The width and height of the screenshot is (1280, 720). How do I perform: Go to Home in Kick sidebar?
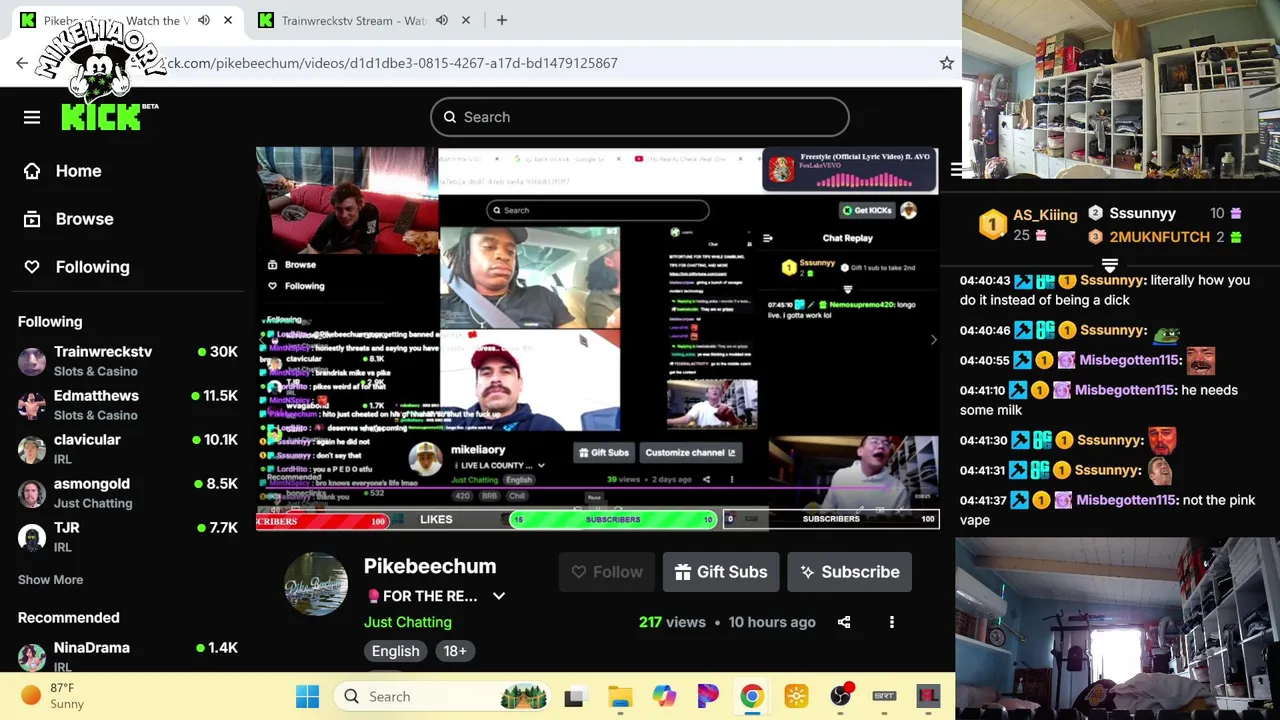78,171
